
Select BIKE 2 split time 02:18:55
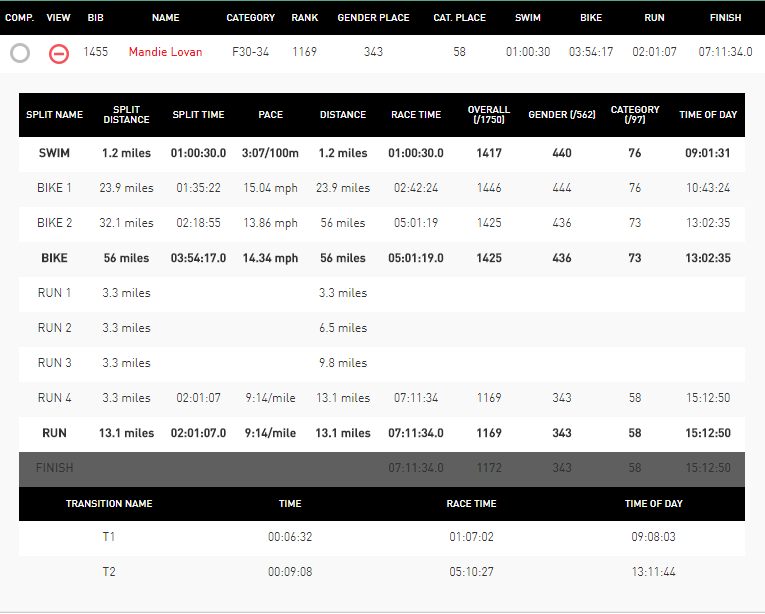(x=198, y=223)
